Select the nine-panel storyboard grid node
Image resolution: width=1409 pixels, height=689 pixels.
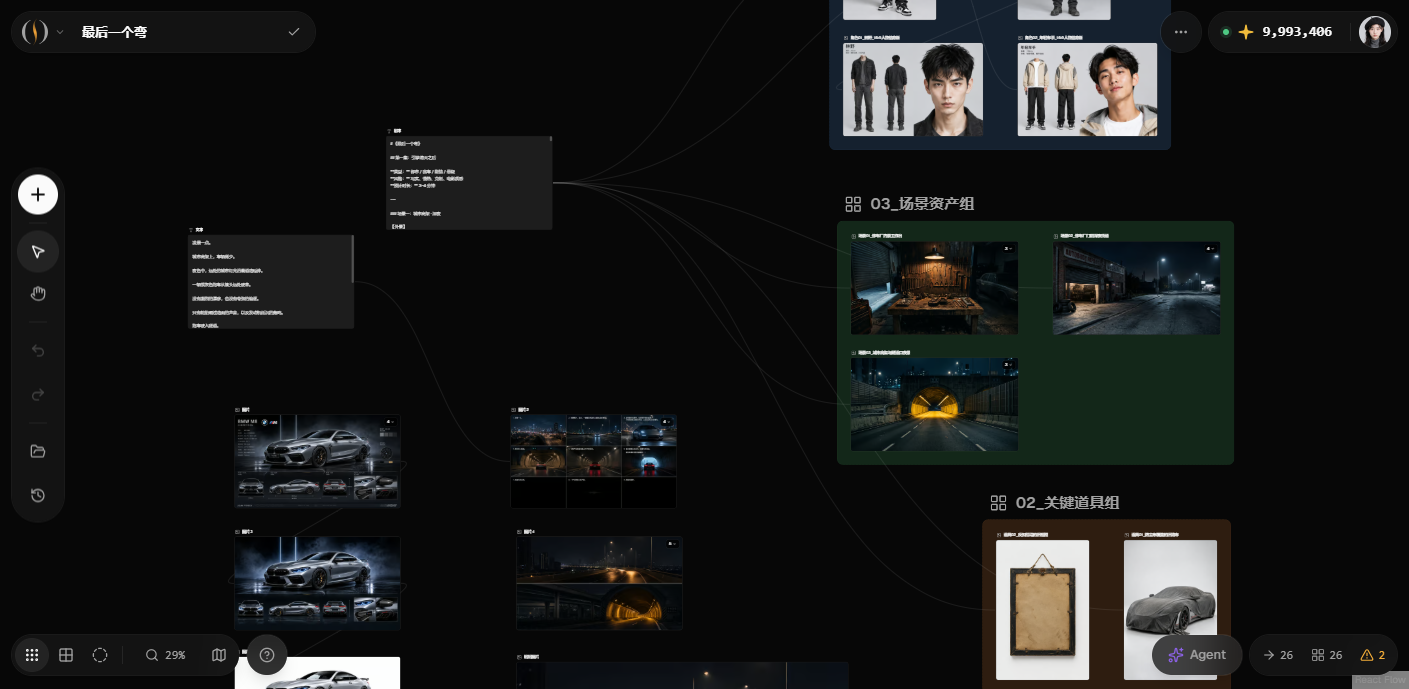point(593,461)
